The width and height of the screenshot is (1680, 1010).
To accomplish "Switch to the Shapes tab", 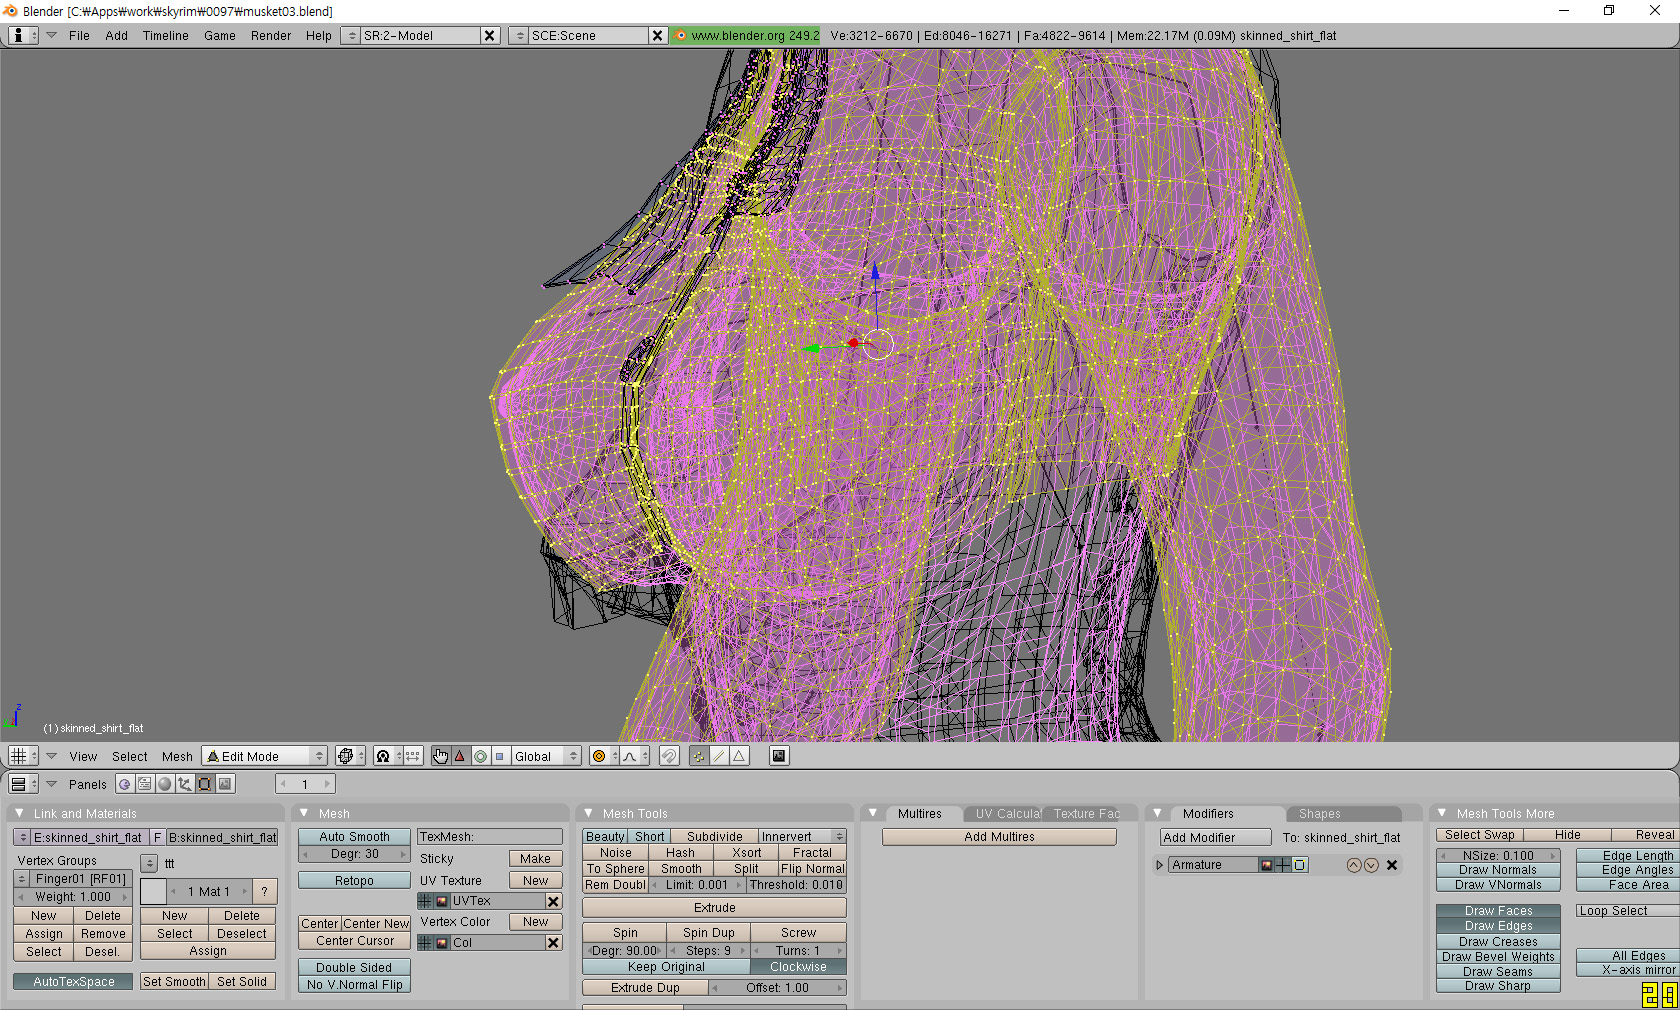I will 1343,814.
